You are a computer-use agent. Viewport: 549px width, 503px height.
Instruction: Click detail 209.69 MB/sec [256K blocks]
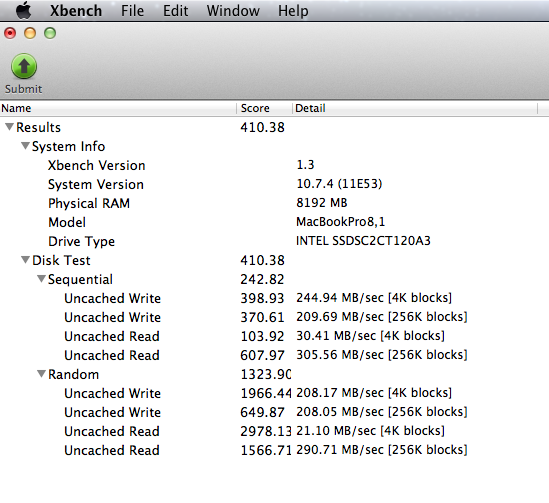tap(382, 317)
